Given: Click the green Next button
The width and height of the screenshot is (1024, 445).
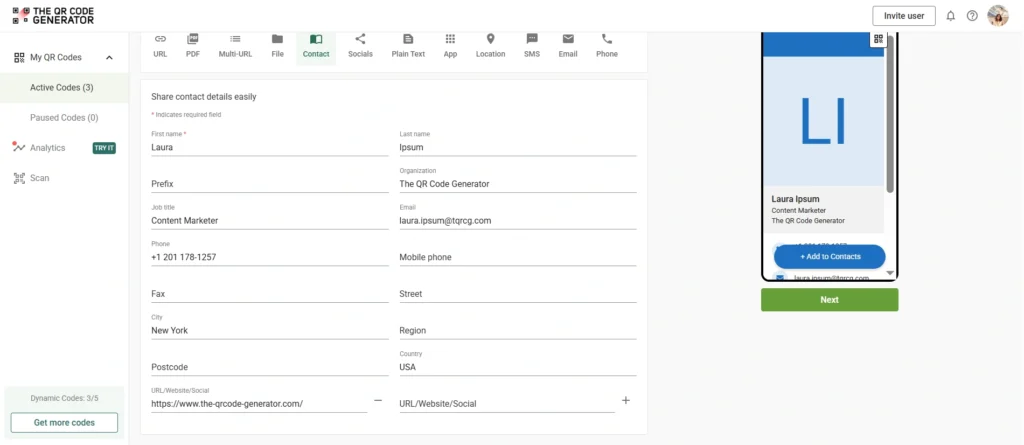Looking at the screenshot, I should 829,300.
